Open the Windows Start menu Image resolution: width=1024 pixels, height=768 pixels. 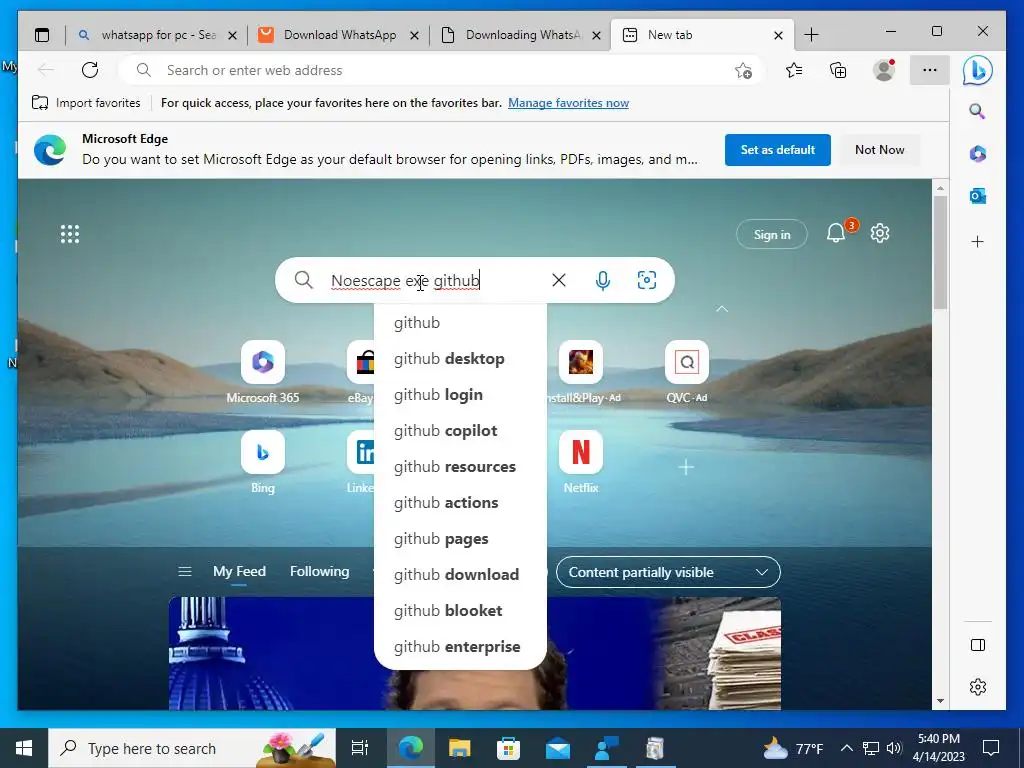tap(24, 748)
